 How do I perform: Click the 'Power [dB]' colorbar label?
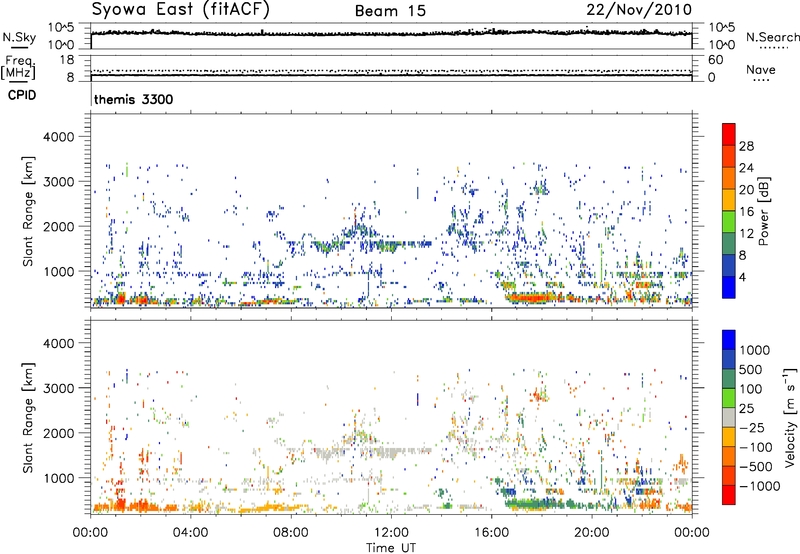763,211
